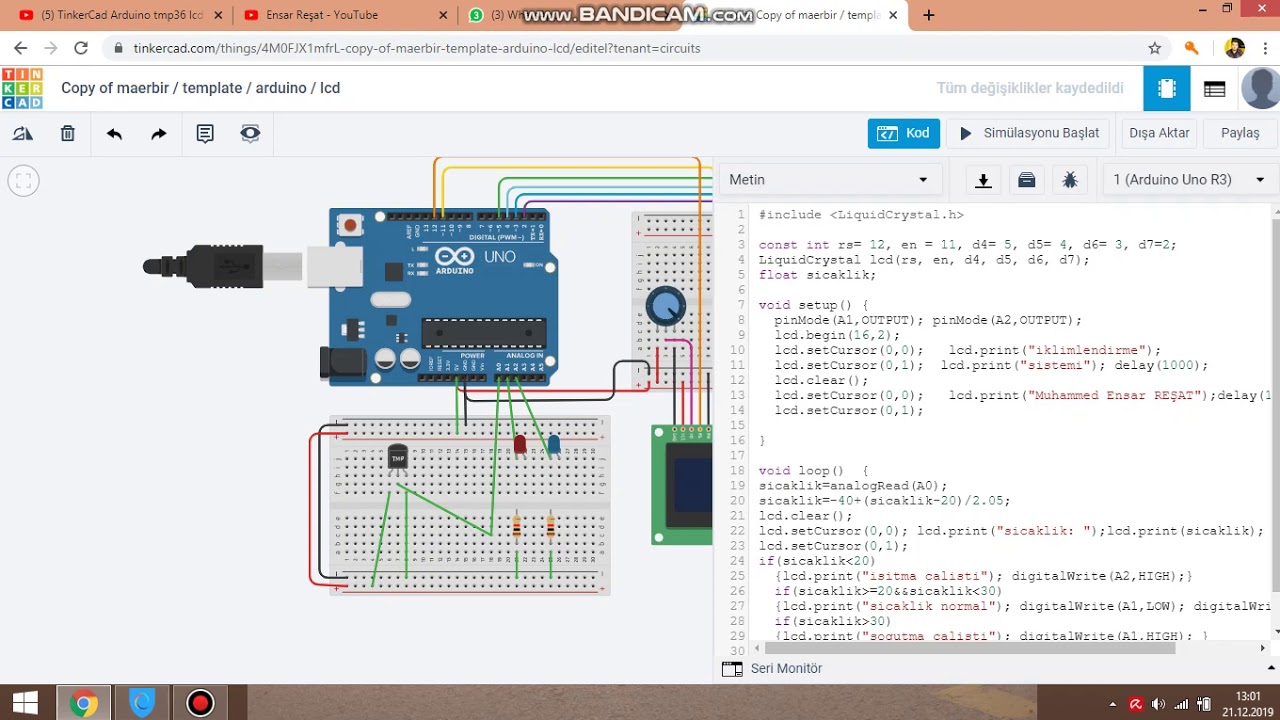
Task: Show hidden system tray icons
Action: click(1113, 704)
